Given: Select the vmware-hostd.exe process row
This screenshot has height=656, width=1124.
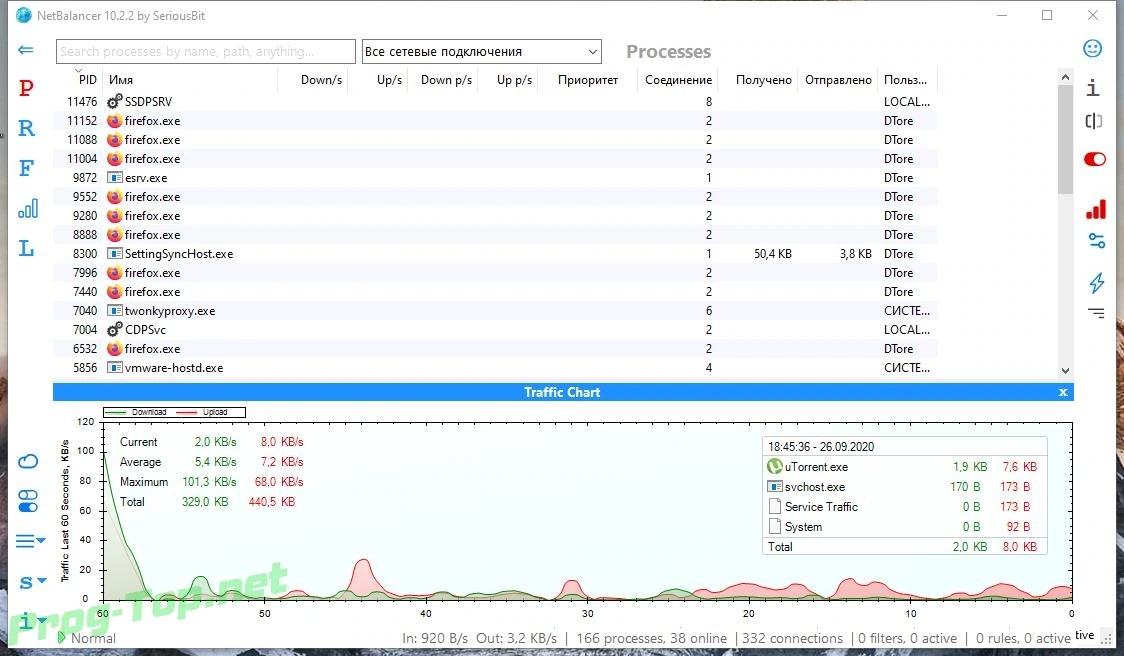Looking at the screenshot, I should tap(496, 368).
